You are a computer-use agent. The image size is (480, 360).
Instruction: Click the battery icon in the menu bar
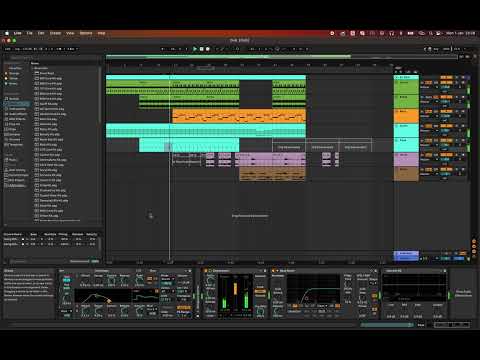point(411,33)
